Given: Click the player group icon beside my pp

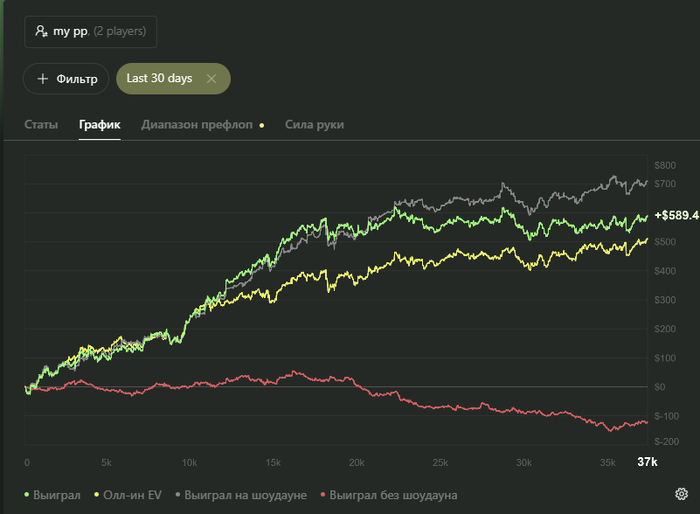Looking at the screenshot, I should click(41, 32).
